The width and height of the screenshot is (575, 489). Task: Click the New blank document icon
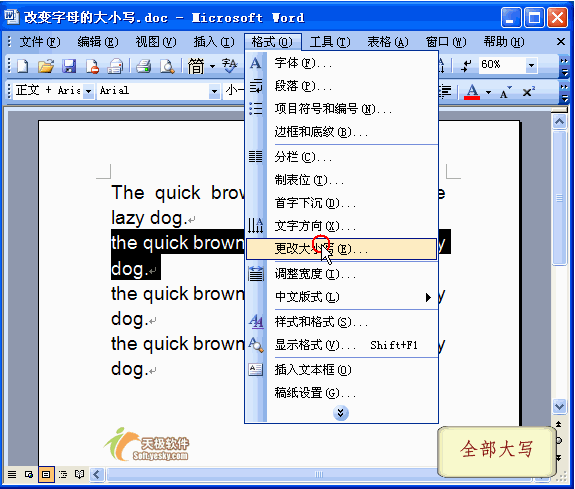click(x=23, y=66)
